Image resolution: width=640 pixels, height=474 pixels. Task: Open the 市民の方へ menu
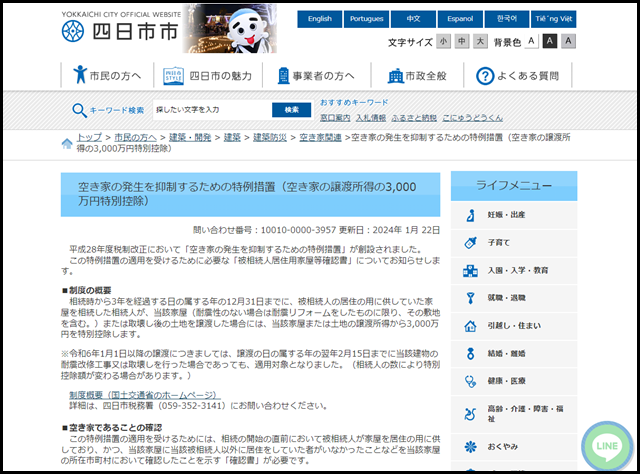click(107, 75)
